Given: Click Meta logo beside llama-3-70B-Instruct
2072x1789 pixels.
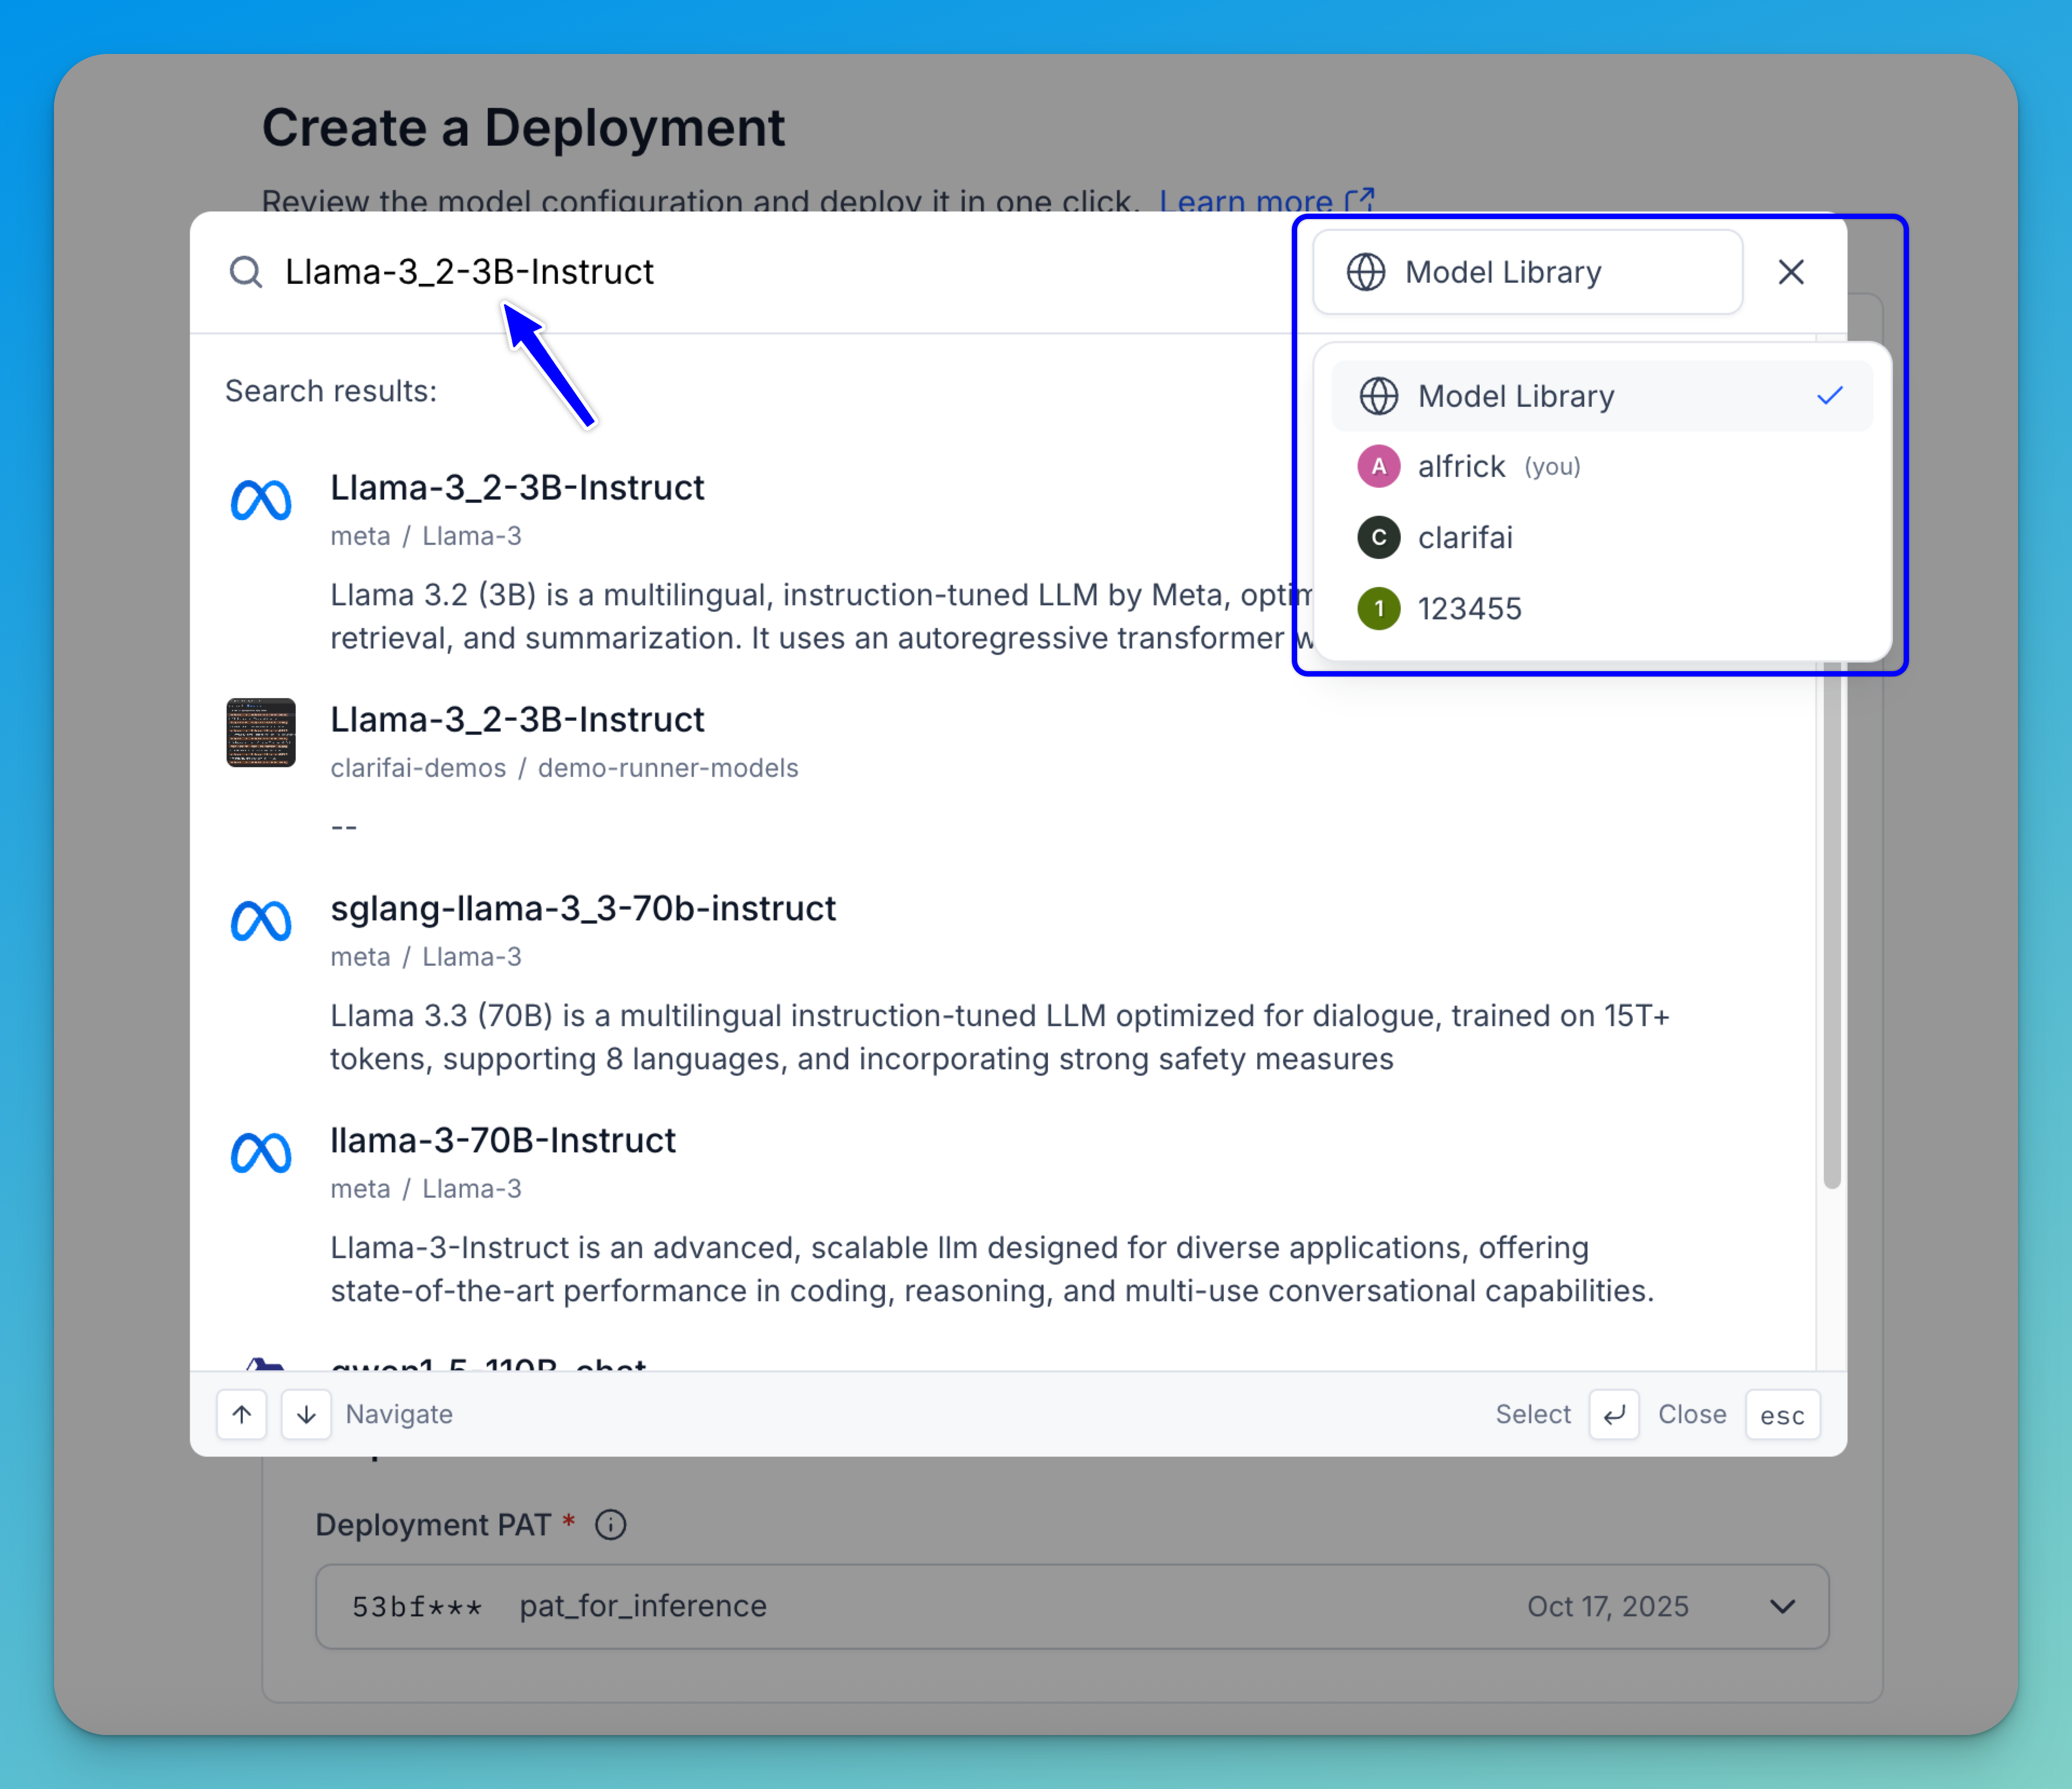Looking at the screenshot, I should click(x=261, y=1153).
